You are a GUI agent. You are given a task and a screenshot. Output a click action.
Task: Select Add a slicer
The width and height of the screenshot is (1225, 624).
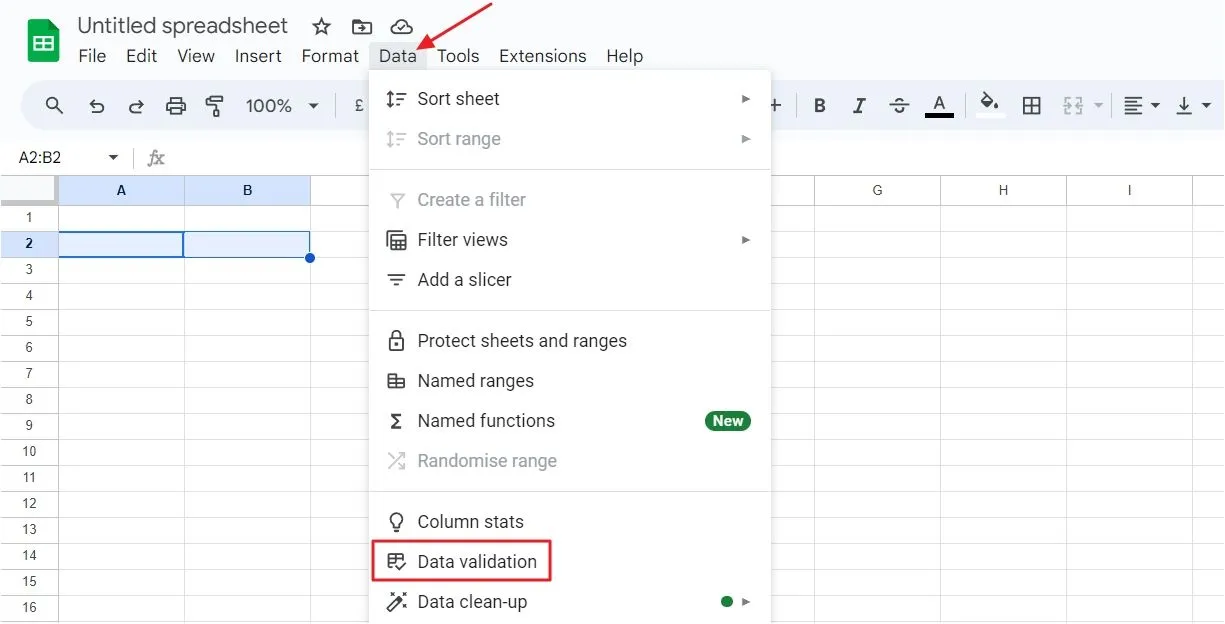click(x=570, y=280)
